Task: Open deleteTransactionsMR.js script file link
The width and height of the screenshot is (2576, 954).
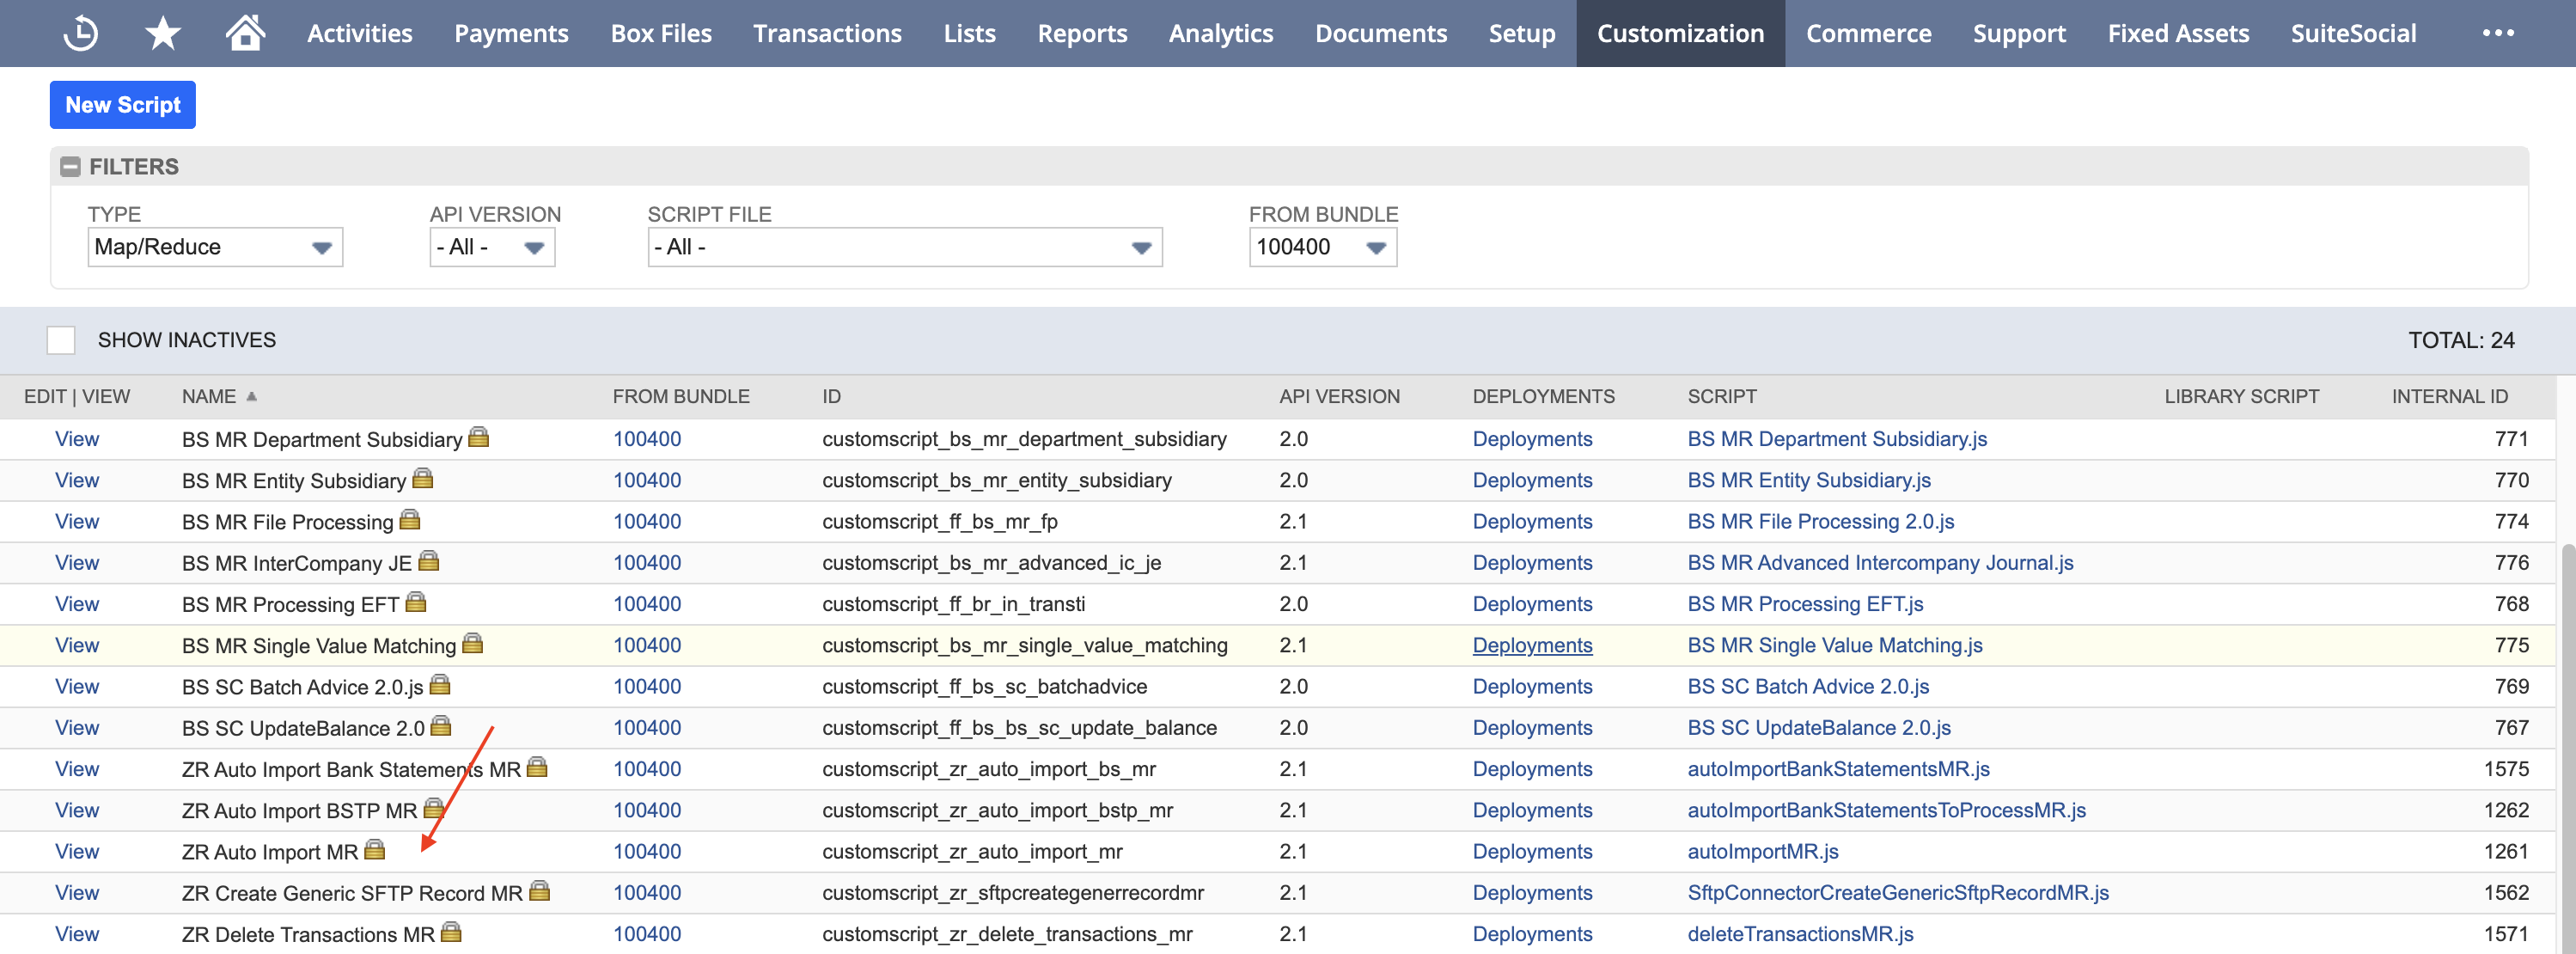Action: point(1800,933)
